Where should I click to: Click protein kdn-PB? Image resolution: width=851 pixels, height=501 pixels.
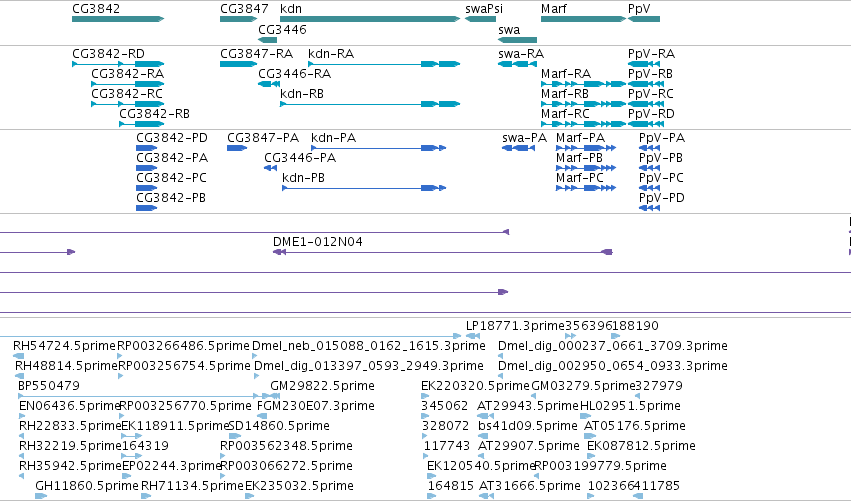coord(364,188)
